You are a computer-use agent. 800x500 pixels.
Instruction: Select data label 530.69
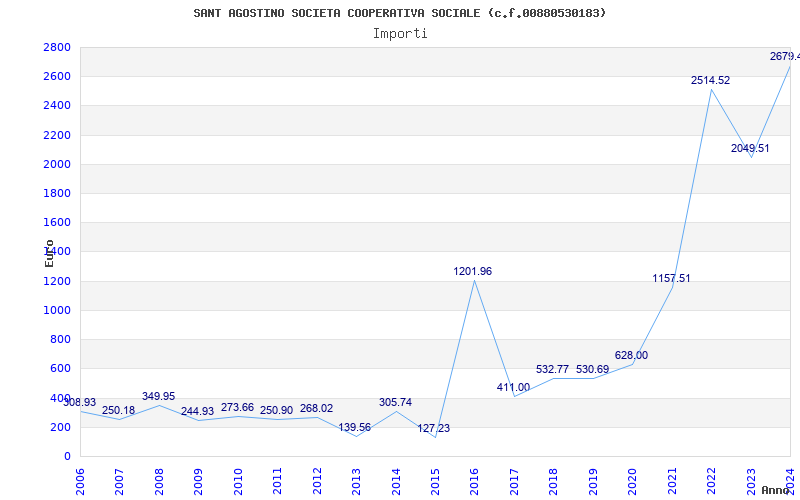click(592, 369)
